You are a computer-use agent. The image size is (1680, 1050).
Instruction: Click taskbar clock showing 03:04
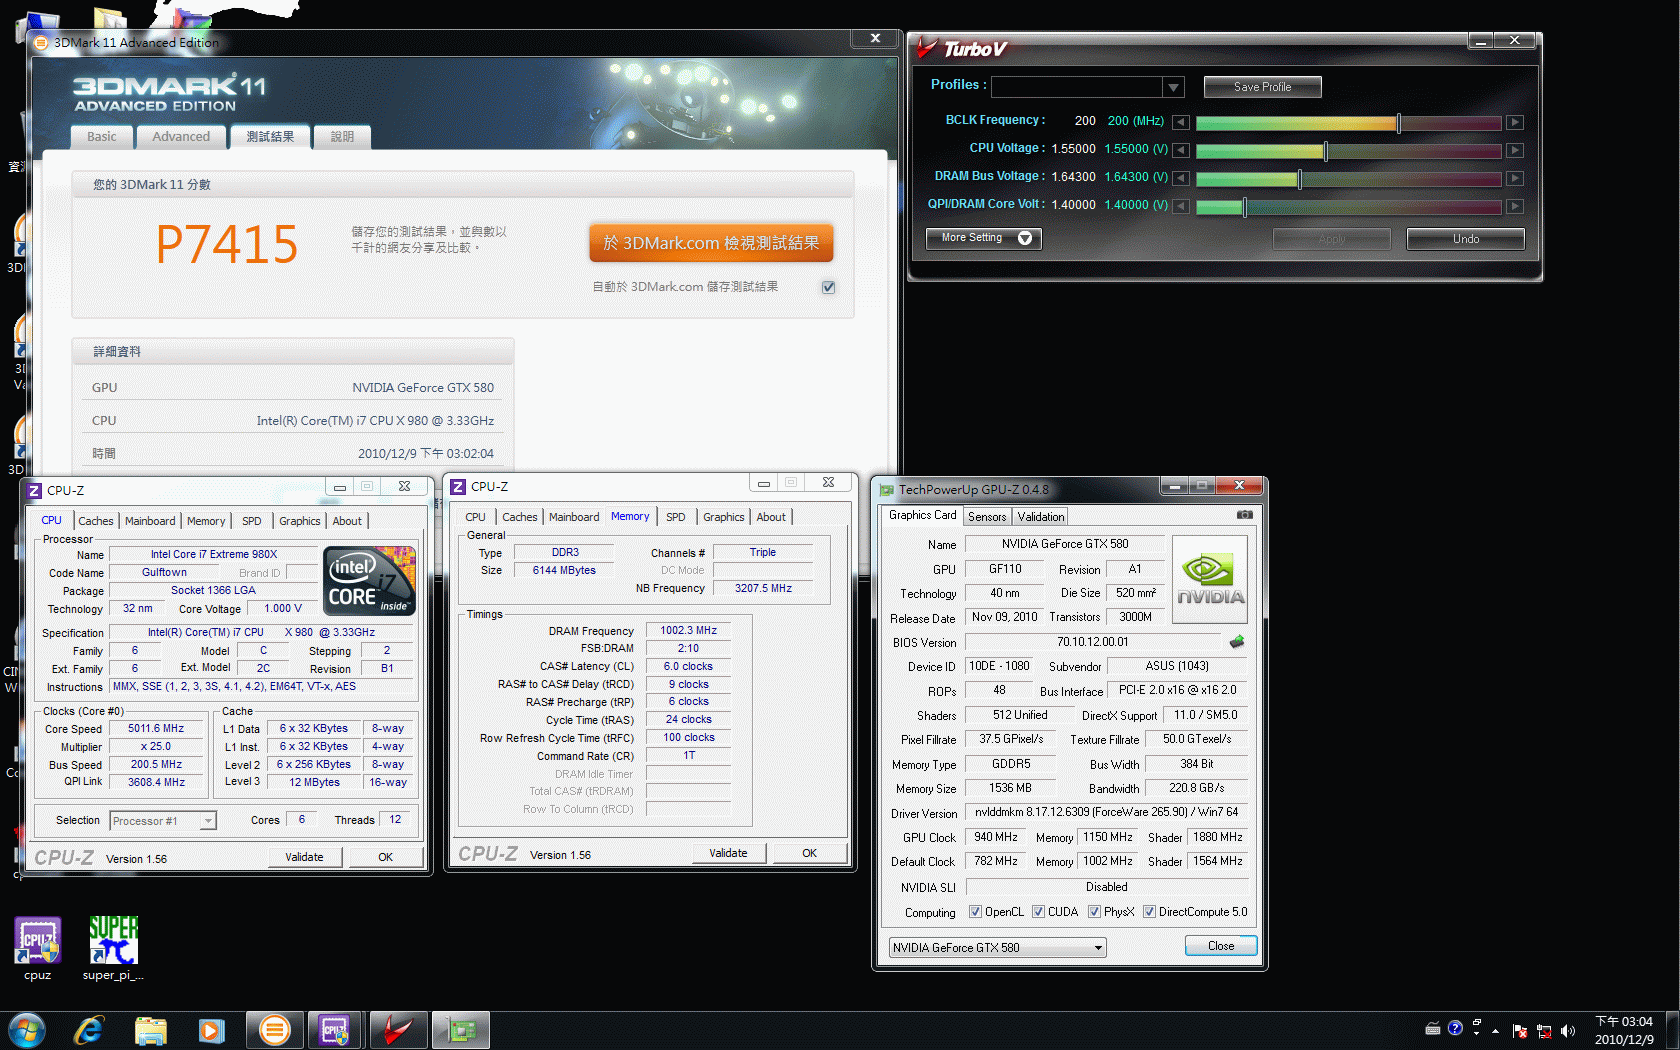[x=1624, y=1030]
